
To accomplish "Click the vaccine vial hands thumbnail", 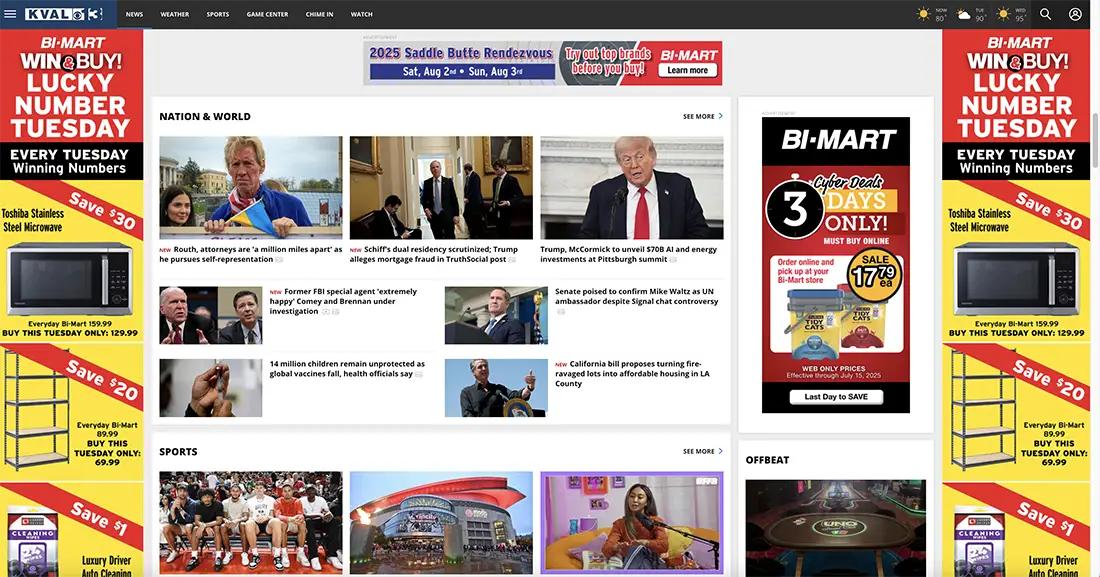I will click(x=210, y=388).
